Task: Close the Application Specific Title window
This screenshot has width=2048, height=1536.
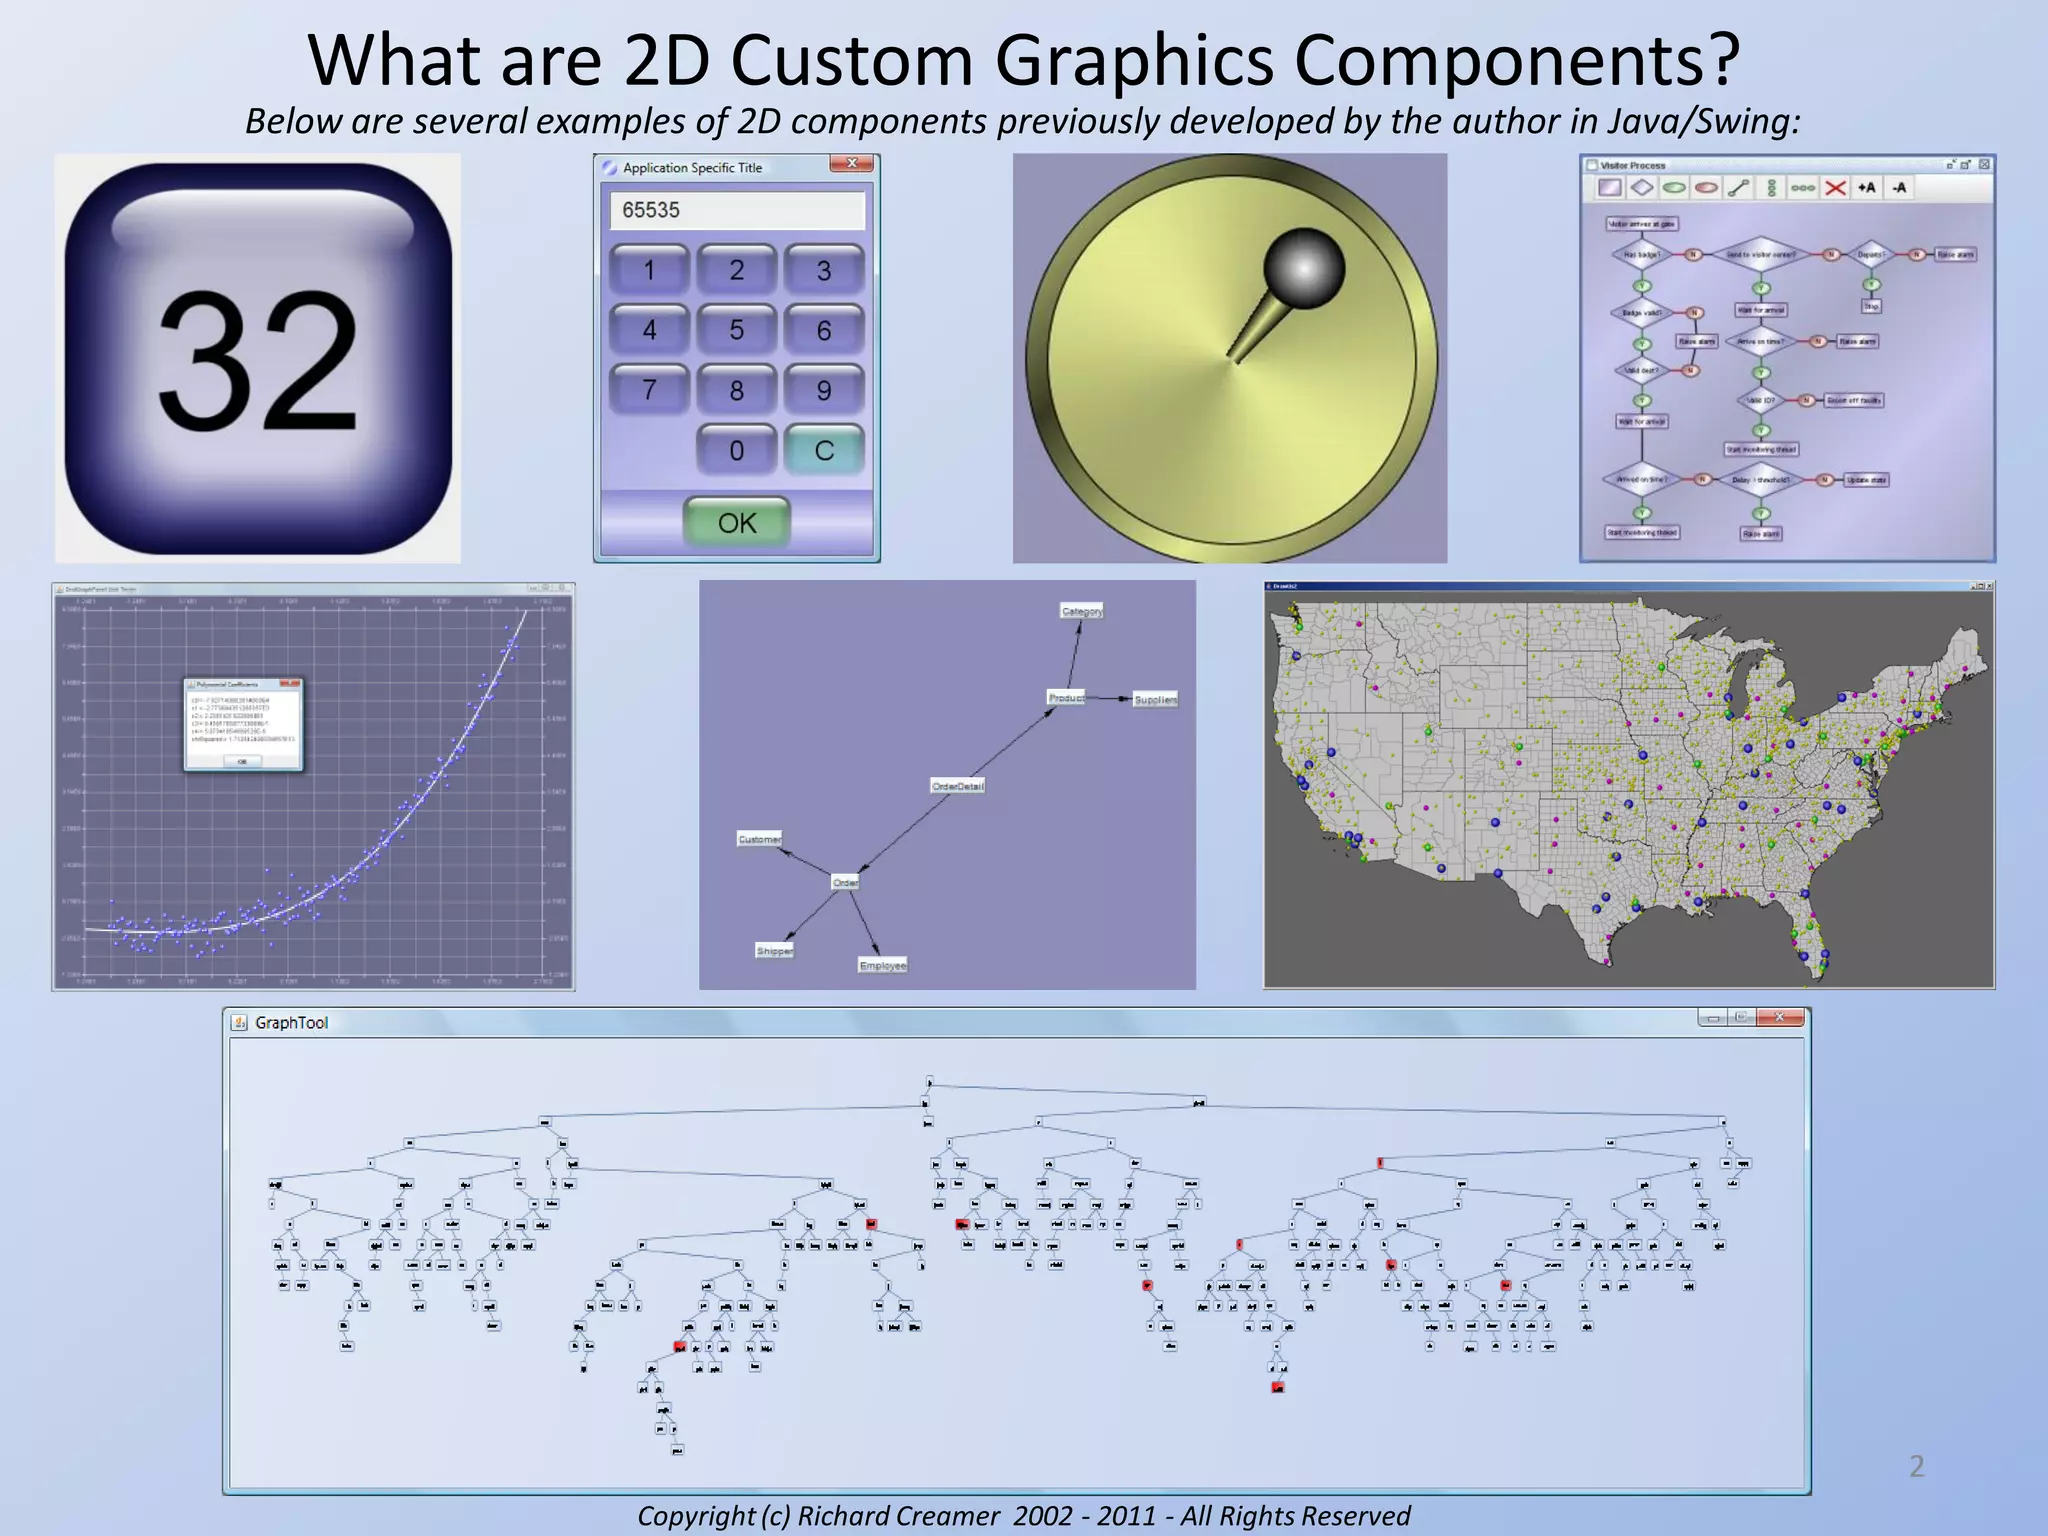Action: click(x=852, y=163)
